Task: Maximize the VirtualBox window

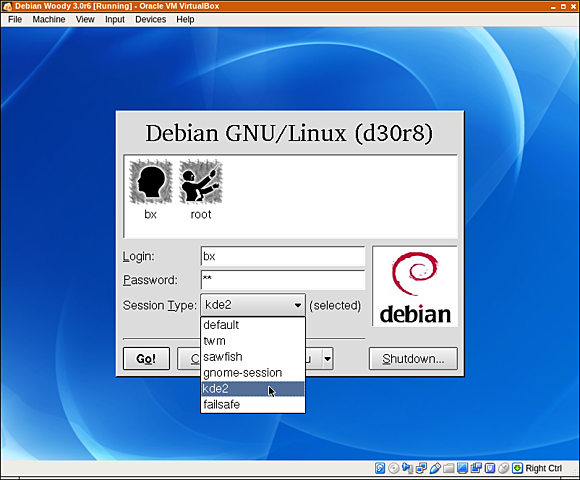Action: pos(563,6)
